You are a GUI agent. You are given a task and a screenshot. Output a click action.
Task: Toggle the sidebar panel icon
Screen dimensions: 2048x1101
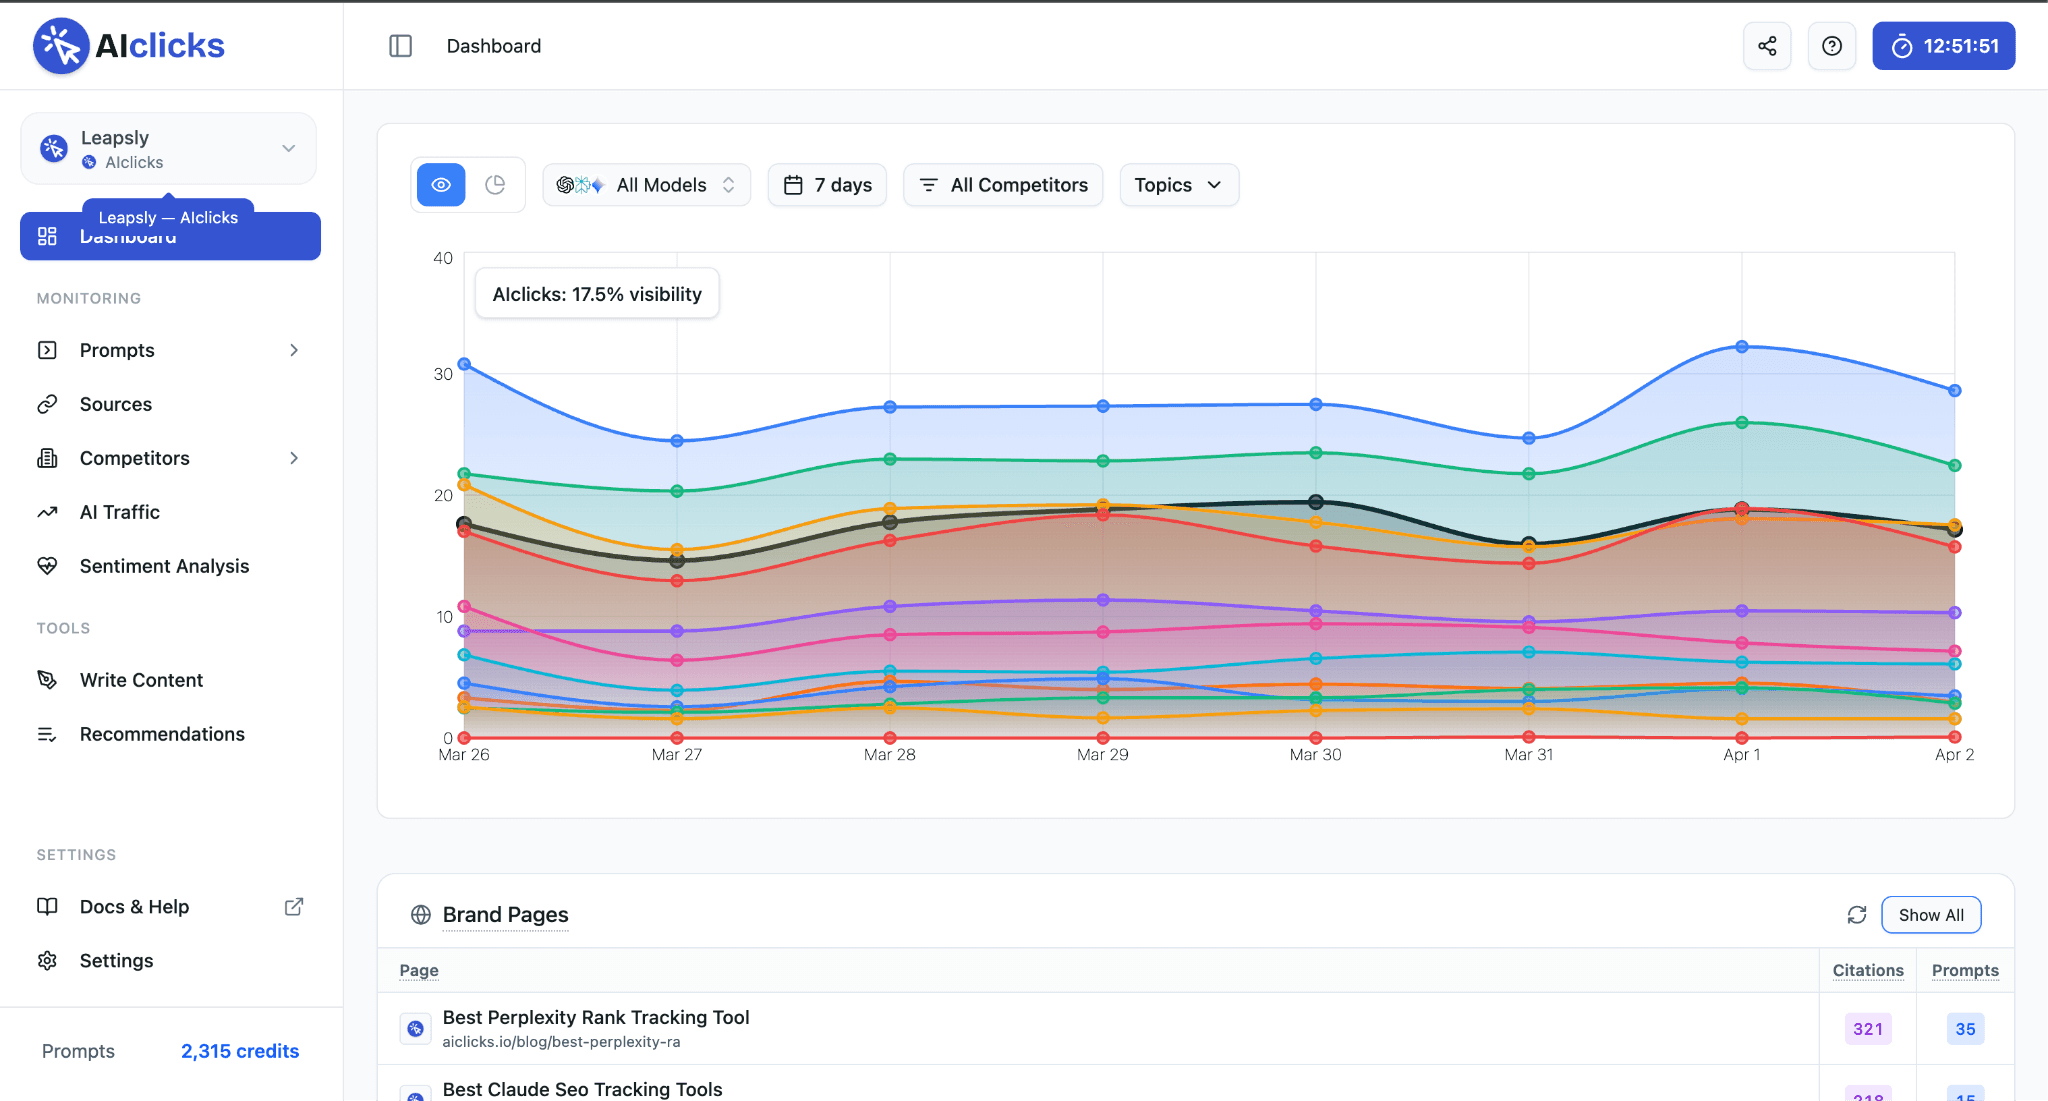tap(400, 46)
